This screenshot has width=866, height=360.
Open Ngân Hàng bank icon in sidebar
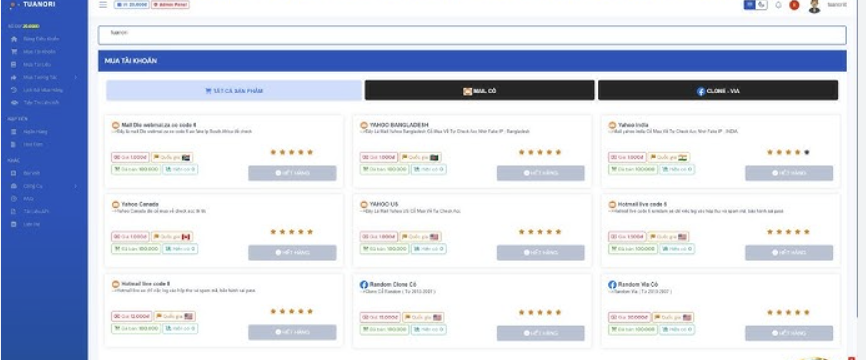[x=14, y=132]
